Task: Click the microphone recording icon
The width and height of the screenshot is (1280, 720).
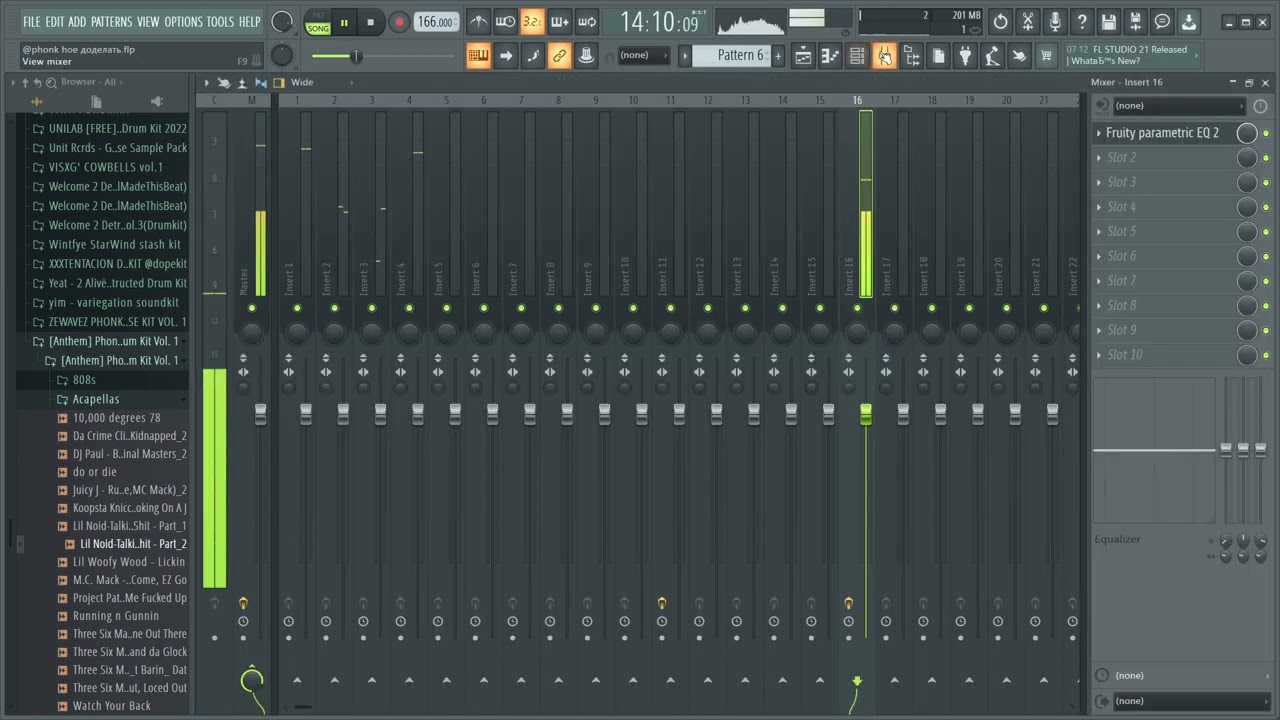Action: point(1054,21)
